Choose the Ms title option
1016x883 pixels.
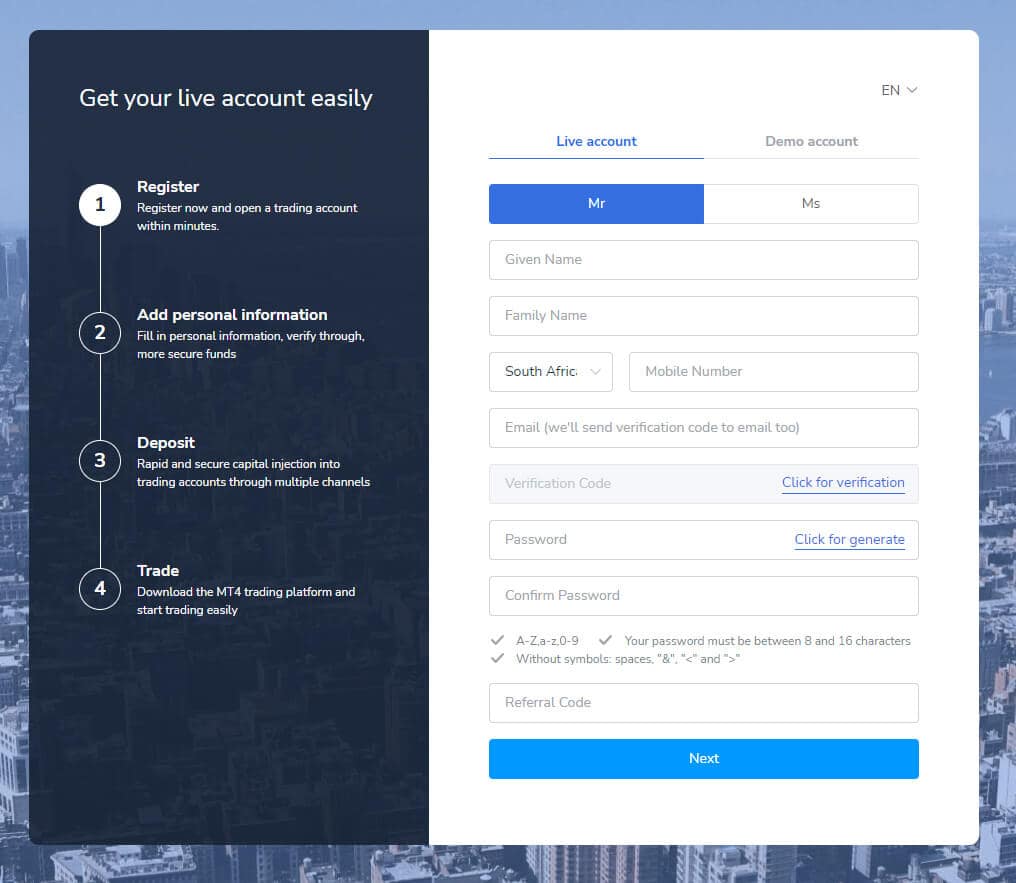[811, 203]
